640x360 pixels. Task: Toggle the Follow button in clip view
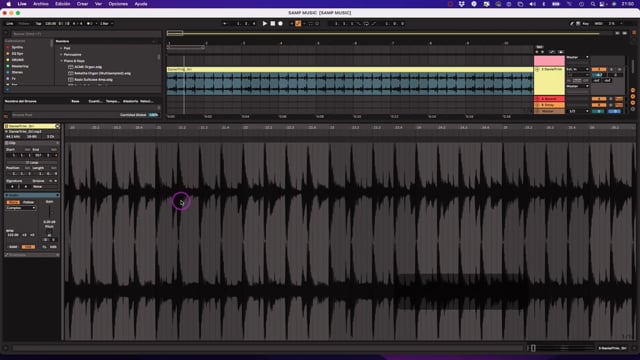(28, 202)
